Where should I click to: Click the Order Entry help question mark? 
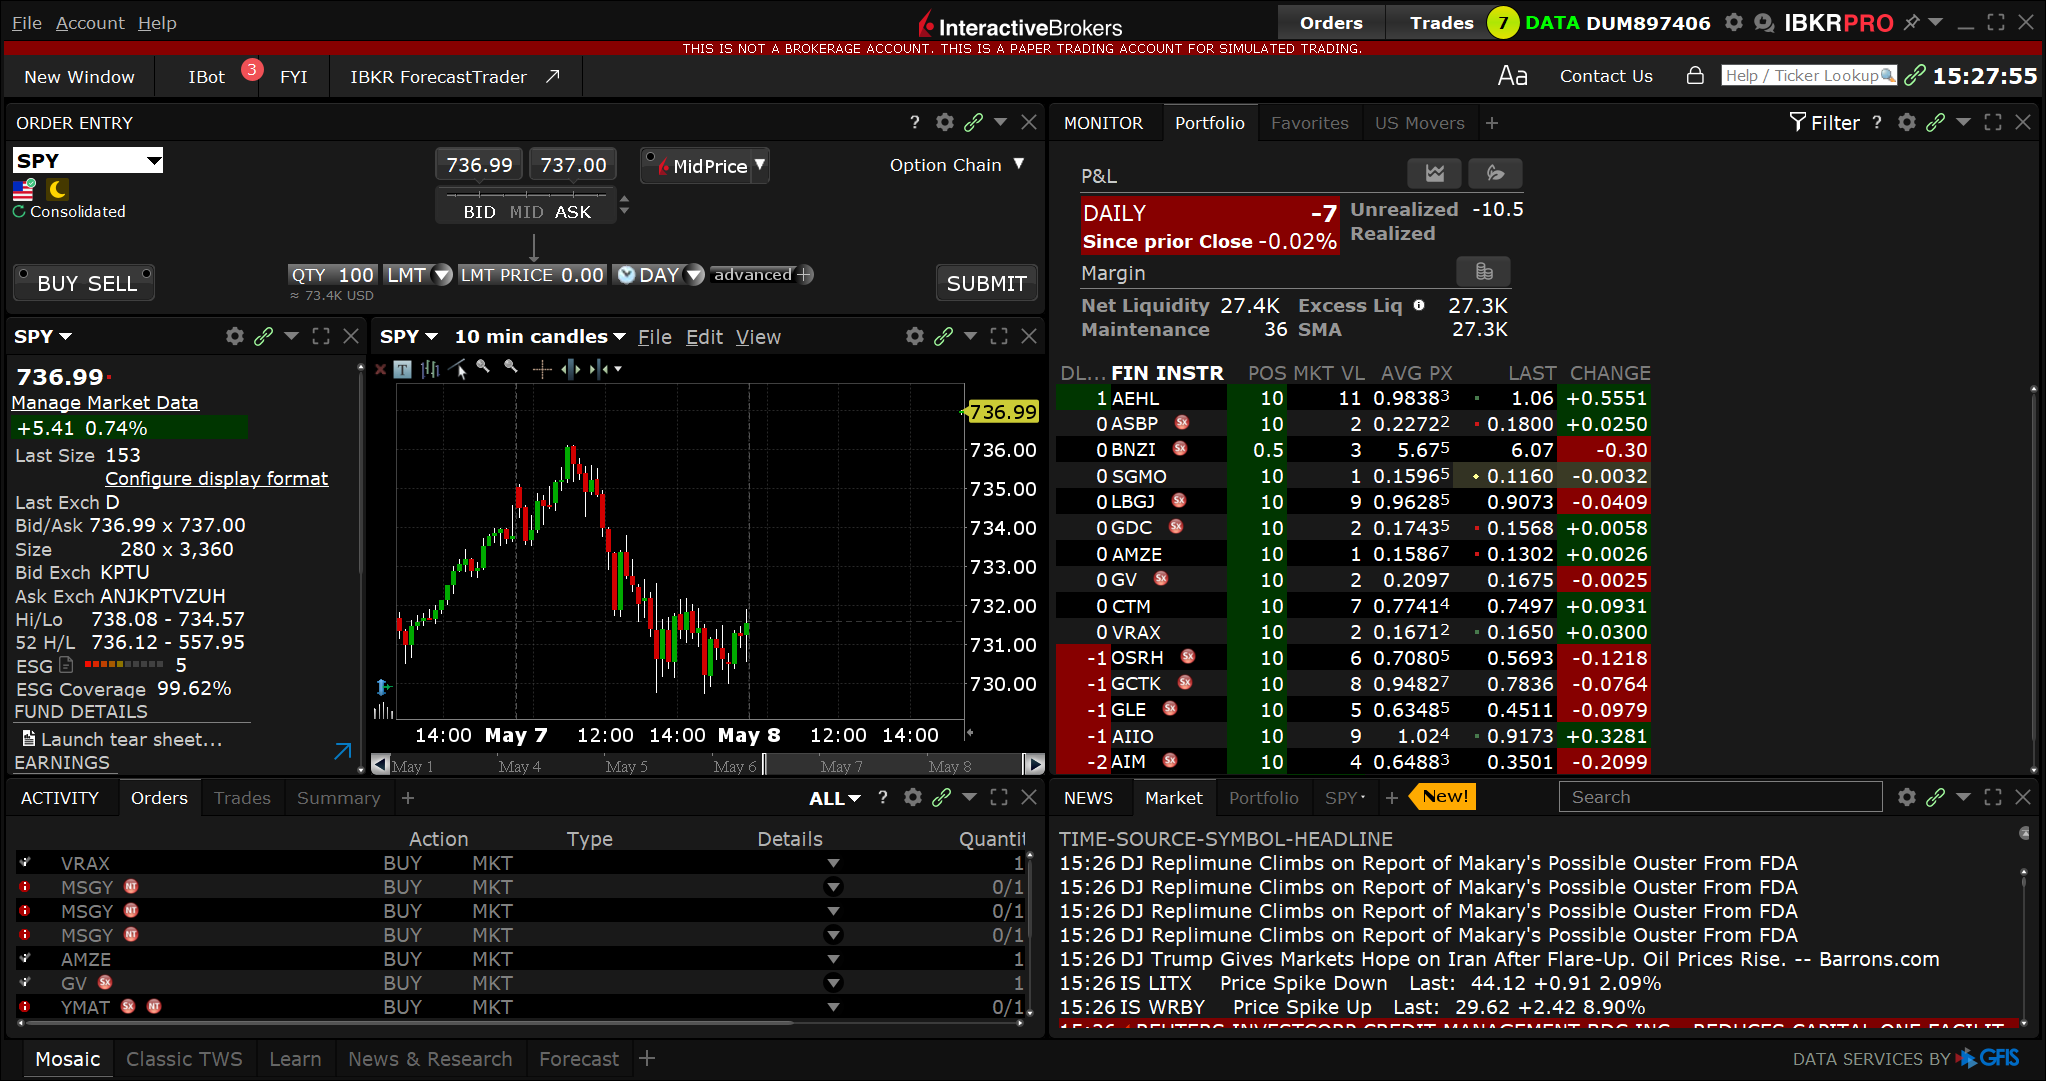(914, 122)
